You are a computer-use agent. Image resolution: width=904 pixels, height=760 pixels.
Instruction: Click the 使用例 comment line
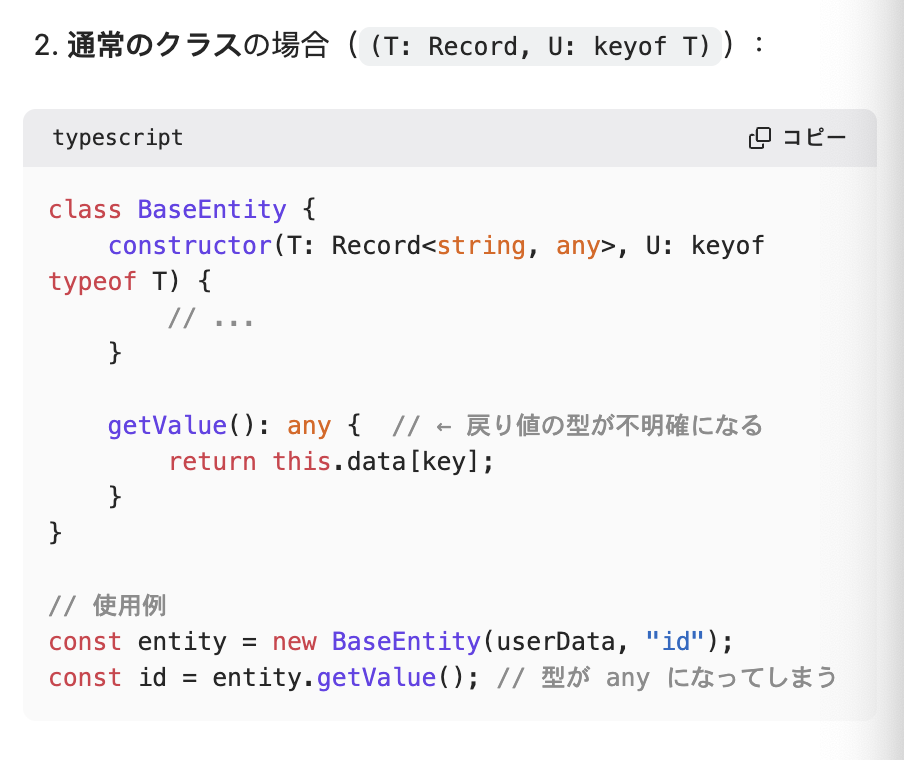coord(106,605)
